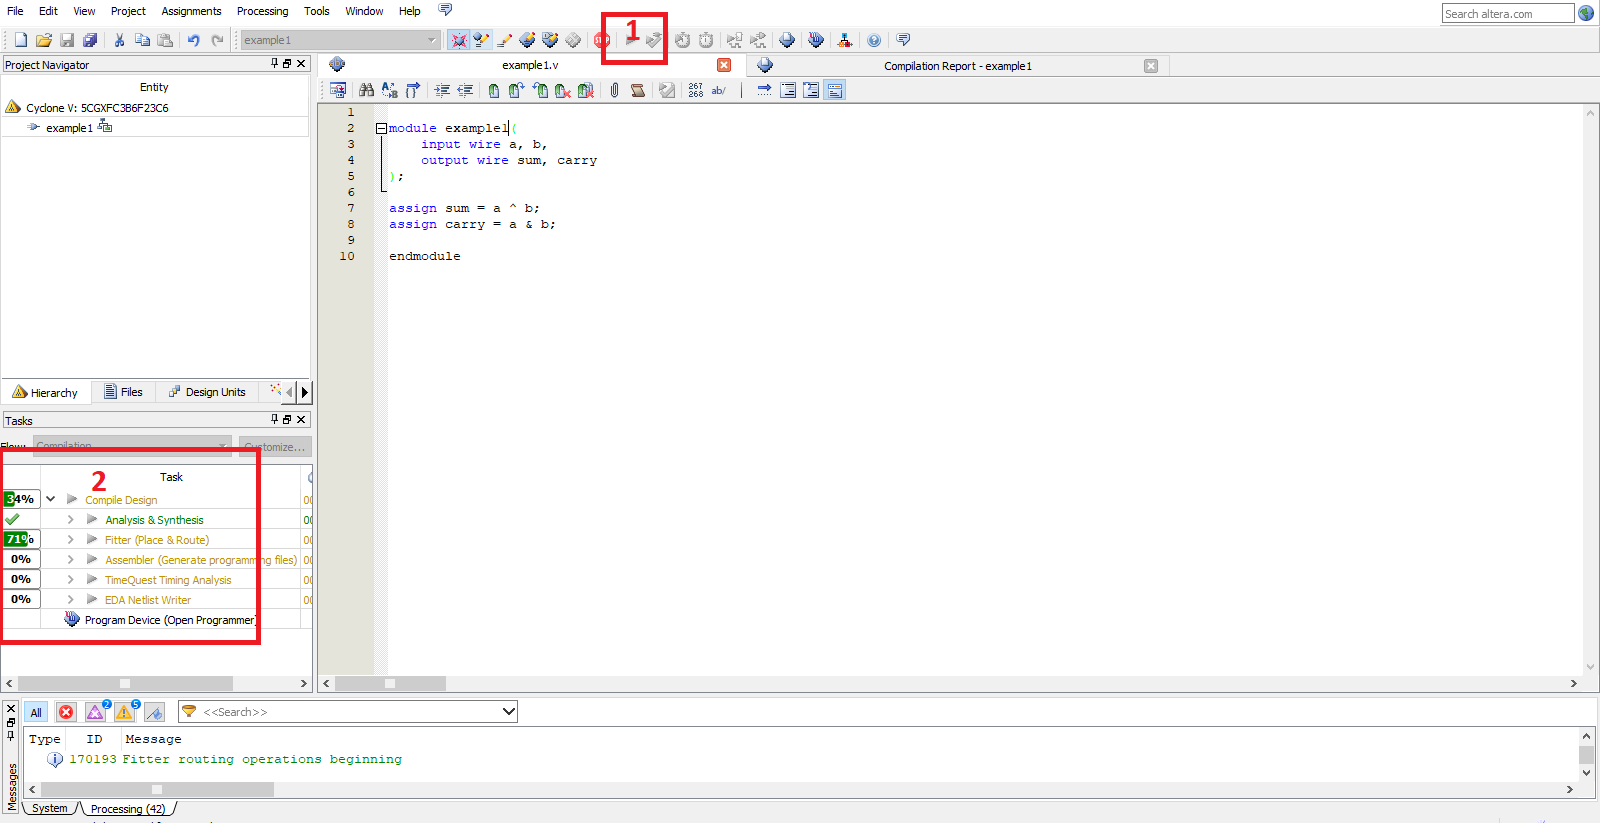Toggle the flagged messages filter
The image size is (1600, 823).
pyautogui.click(x=154, y=712)
